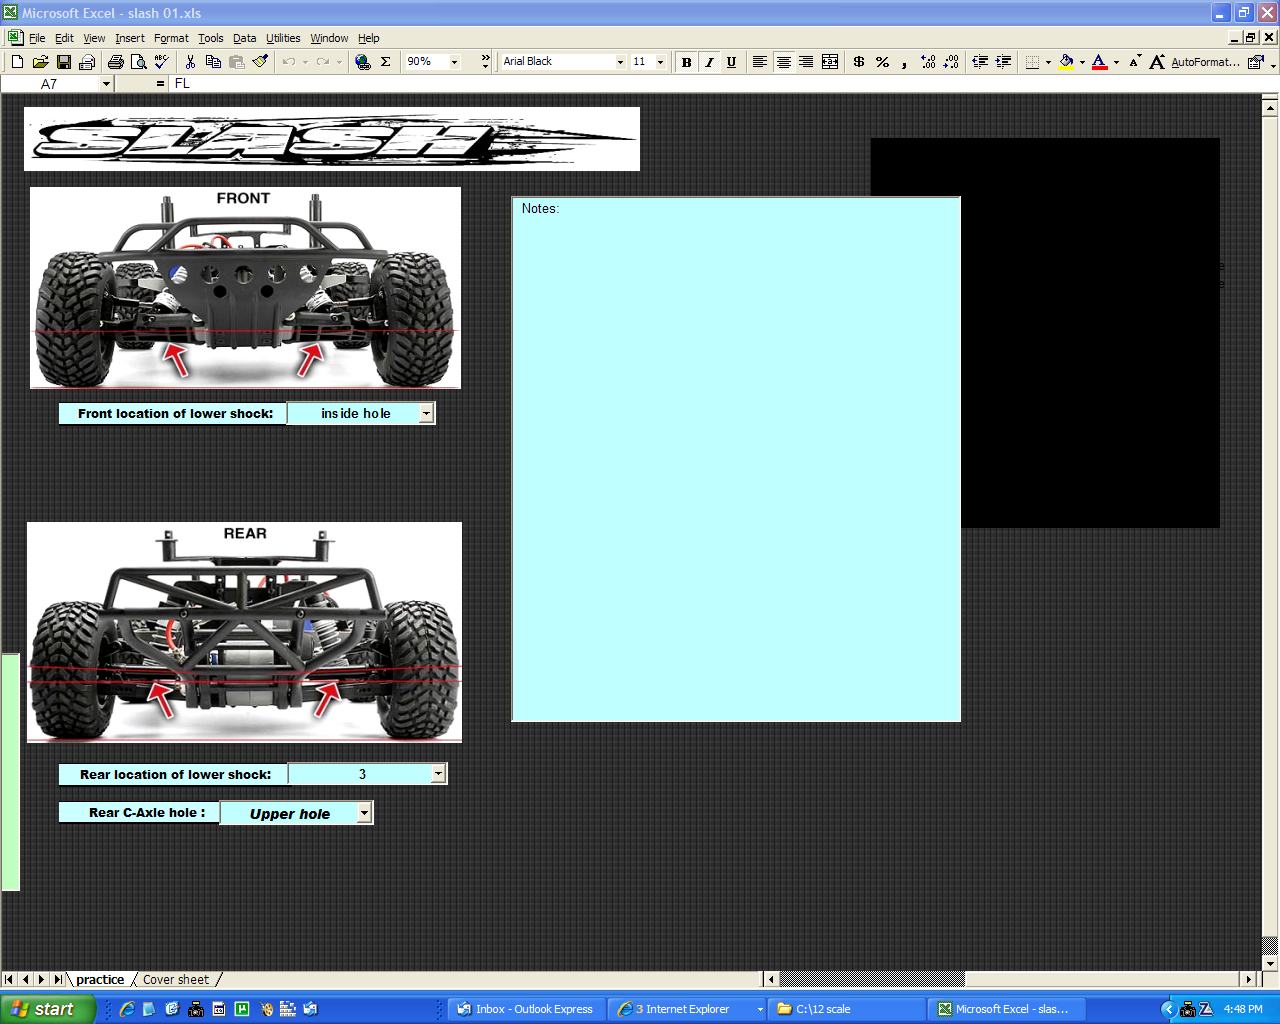Align text right
Viewport: 1280px width, 1024px height.
coord(806,62)
